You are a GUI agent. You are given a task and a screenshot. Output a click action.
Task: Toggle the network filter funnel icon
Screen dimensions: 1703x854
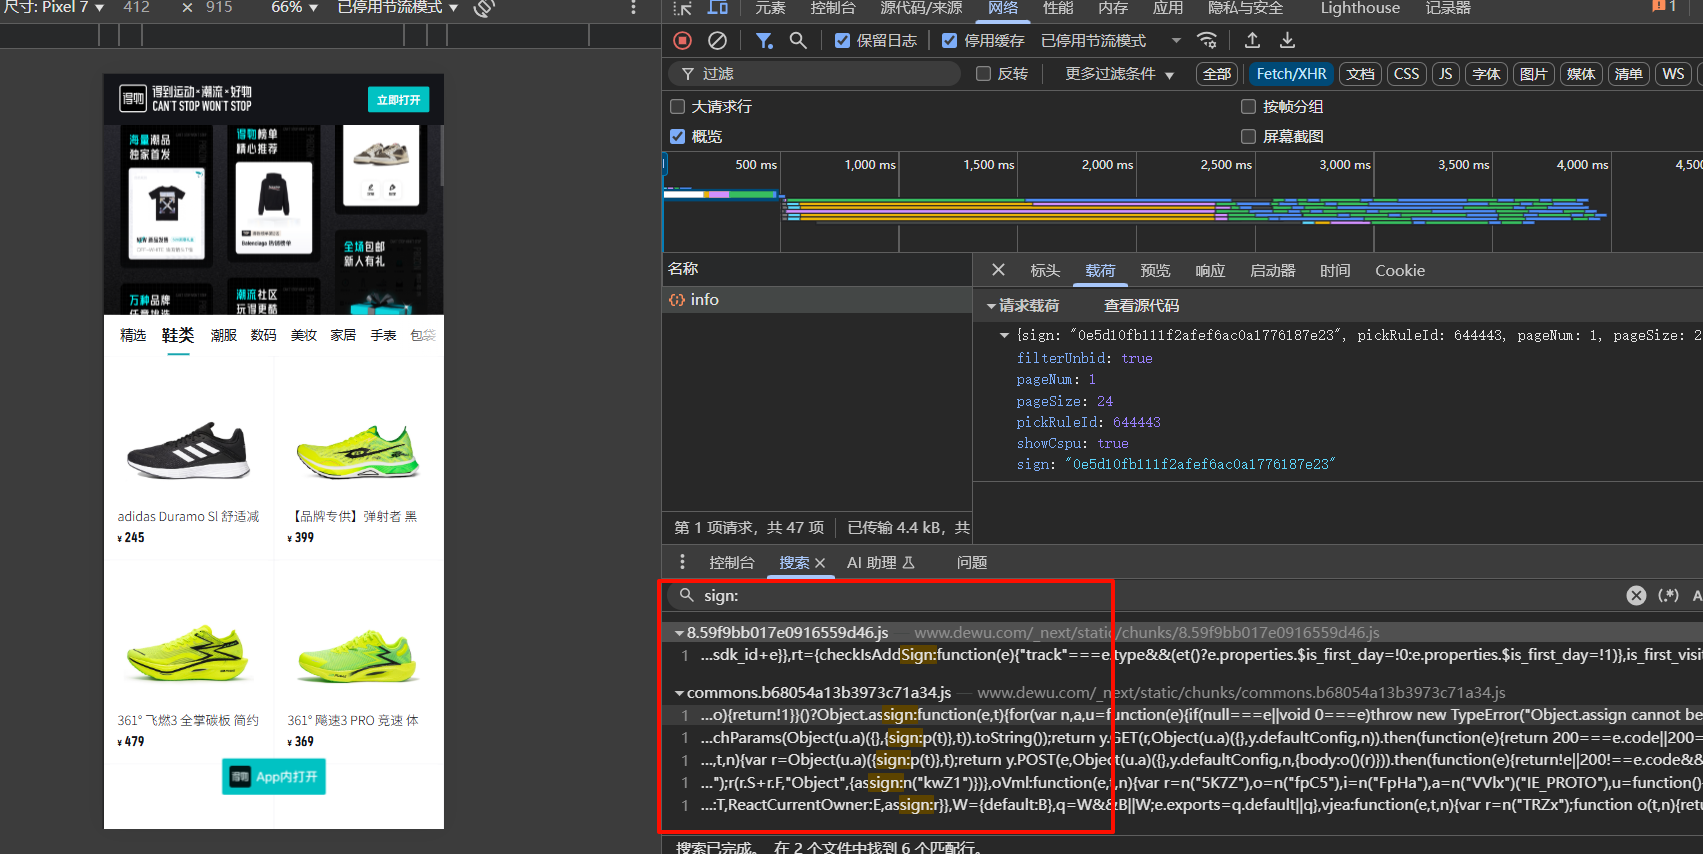(764, 41)
